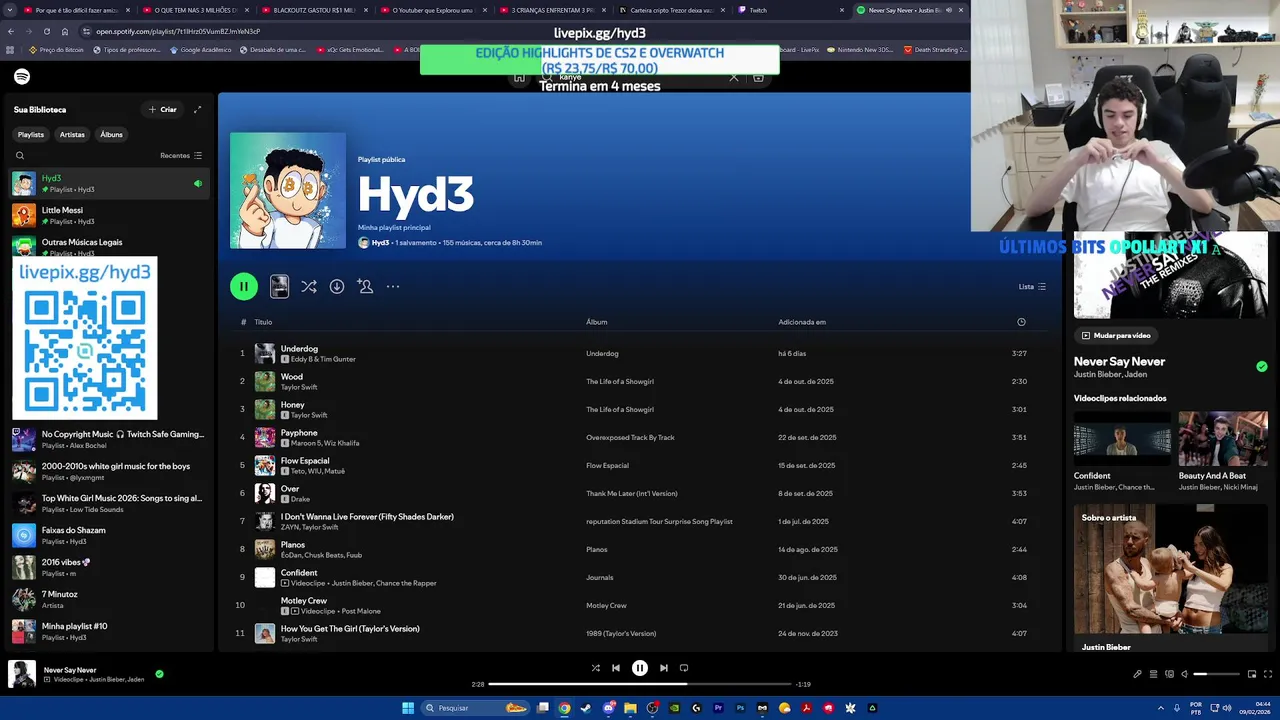Open Minha playlist #10 in library
The image size is (1280, 720).
108,631
